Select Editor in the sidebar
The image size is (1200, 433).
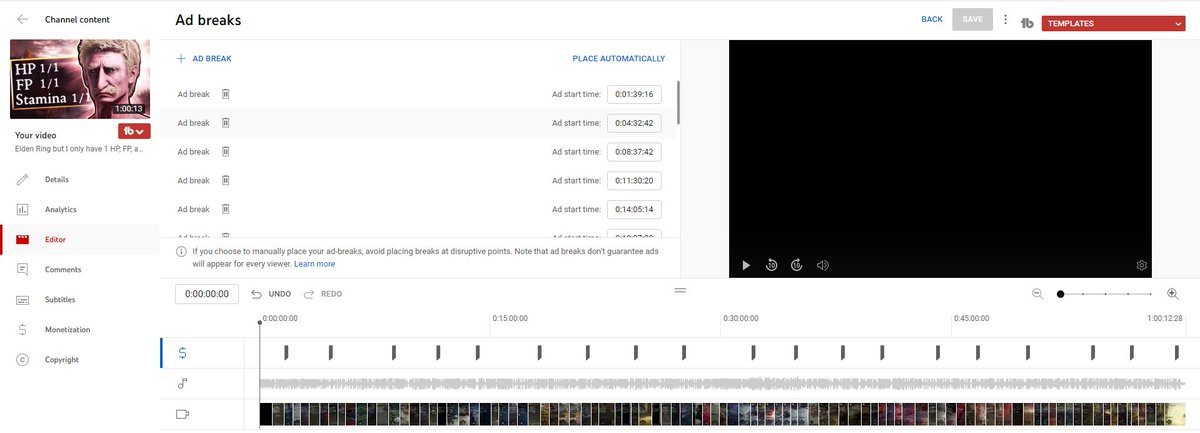(79, 239)
